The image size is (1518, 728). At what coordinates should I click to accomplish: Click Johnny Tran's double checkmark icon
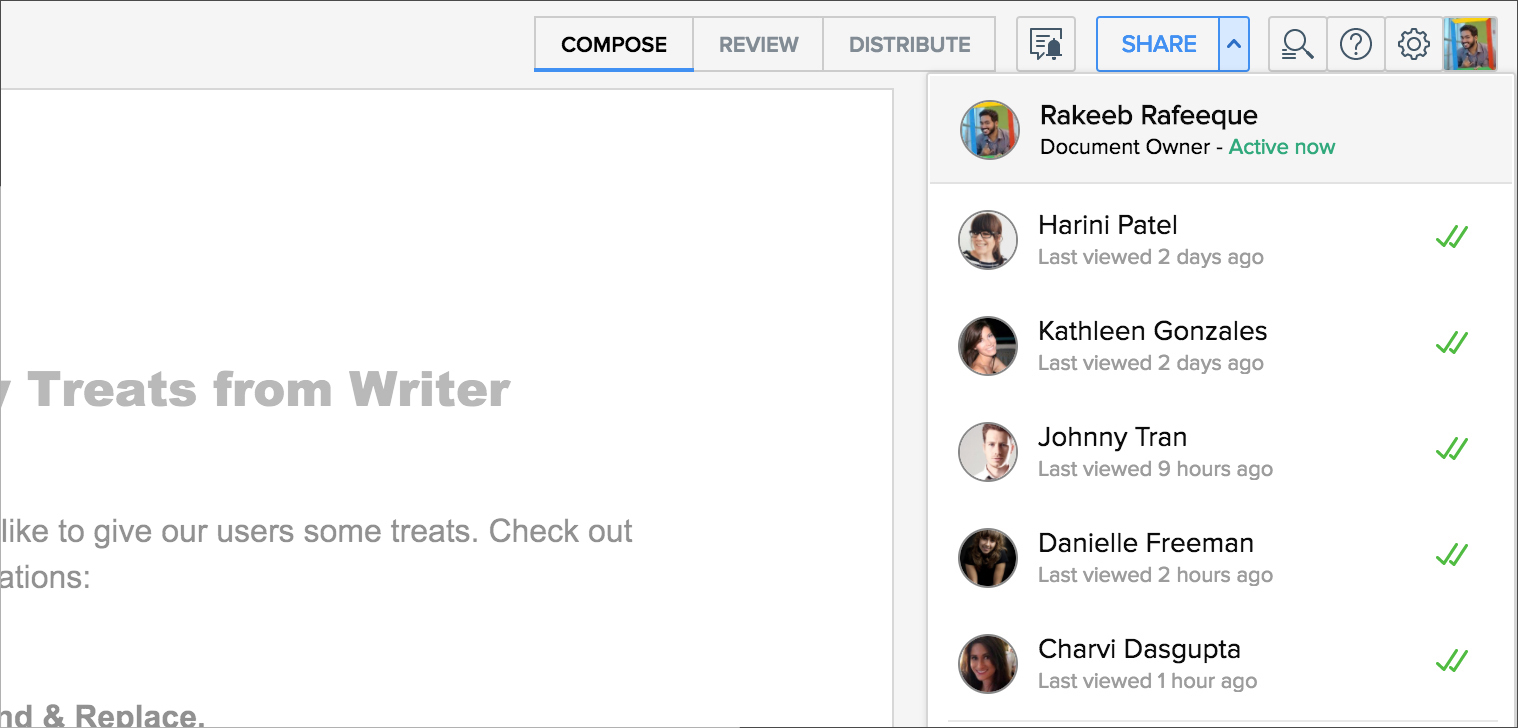(1451, 450)
